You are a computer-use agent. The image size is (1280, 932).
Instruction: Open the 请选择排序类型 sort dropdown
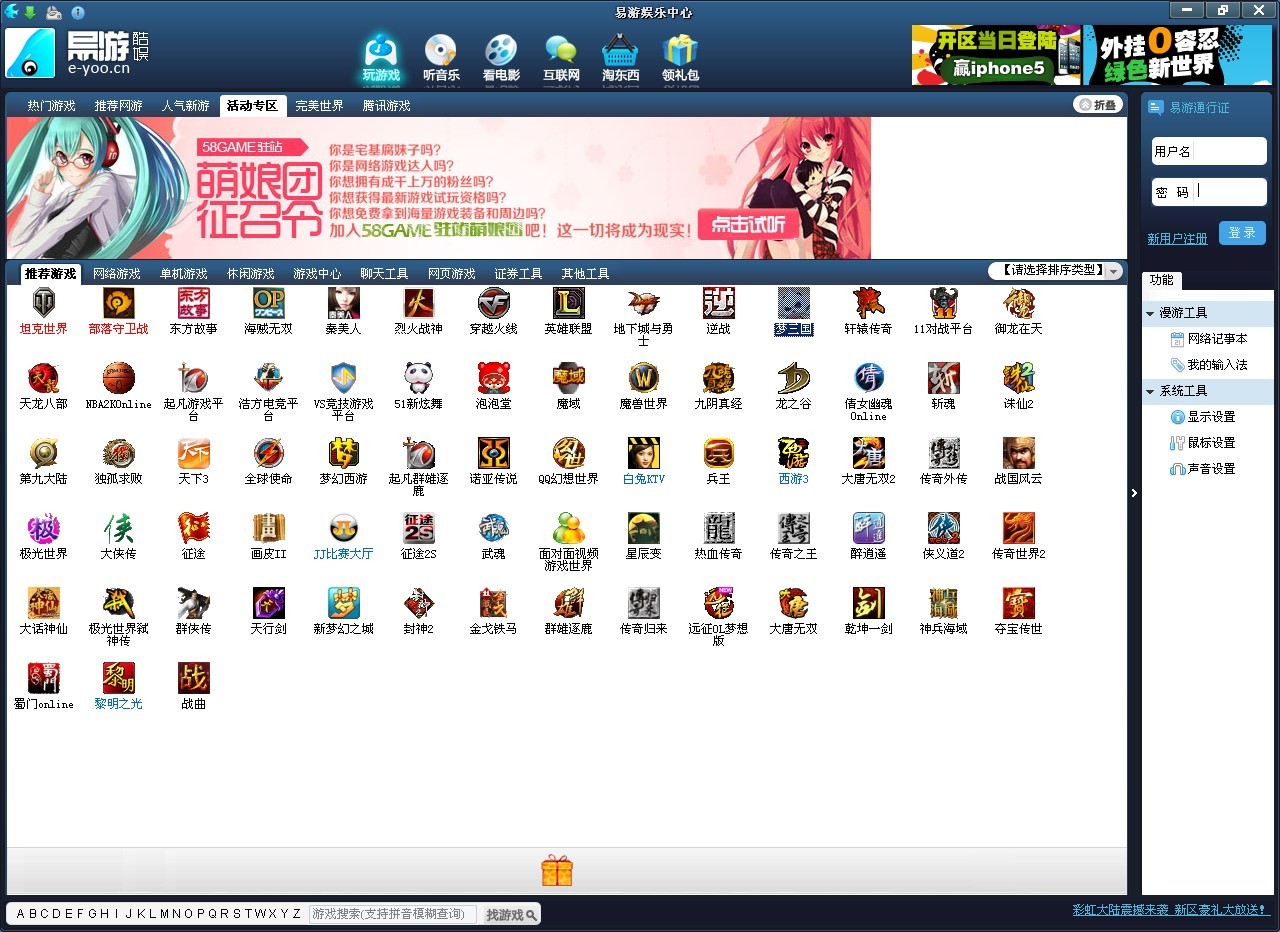coord(1055,271)
